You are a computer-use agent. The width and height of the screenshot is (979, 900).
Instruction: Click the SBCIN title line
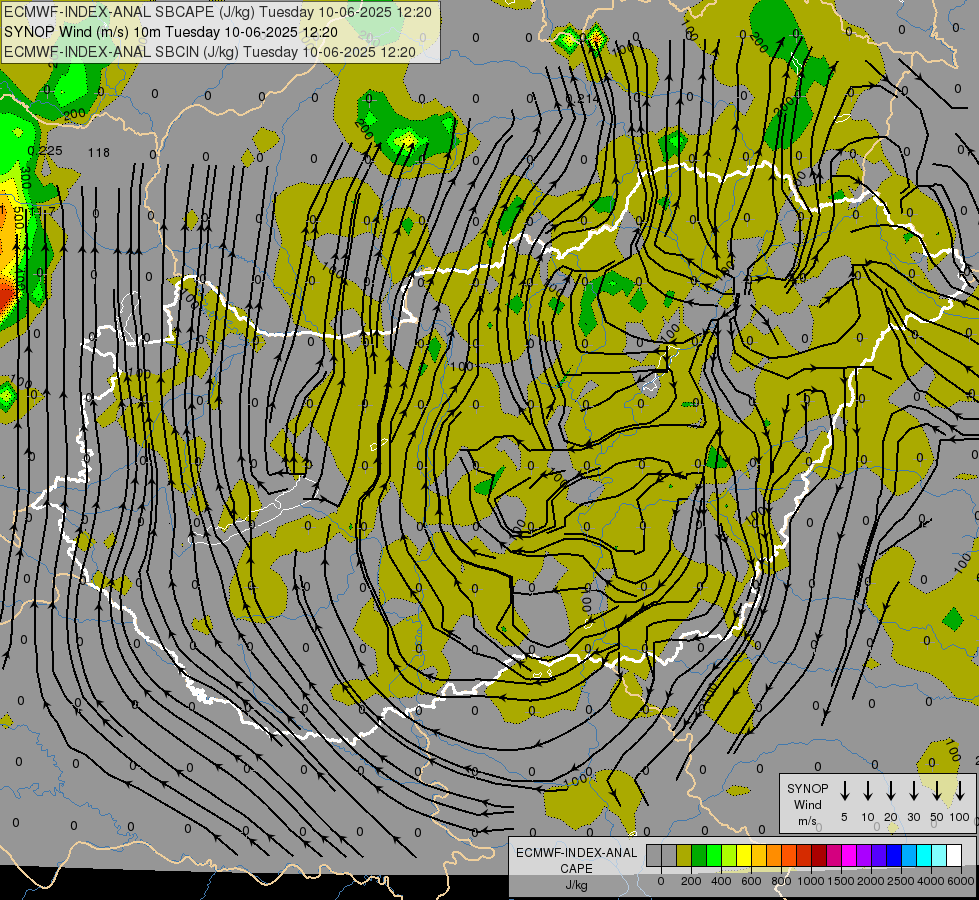[210, 52]
